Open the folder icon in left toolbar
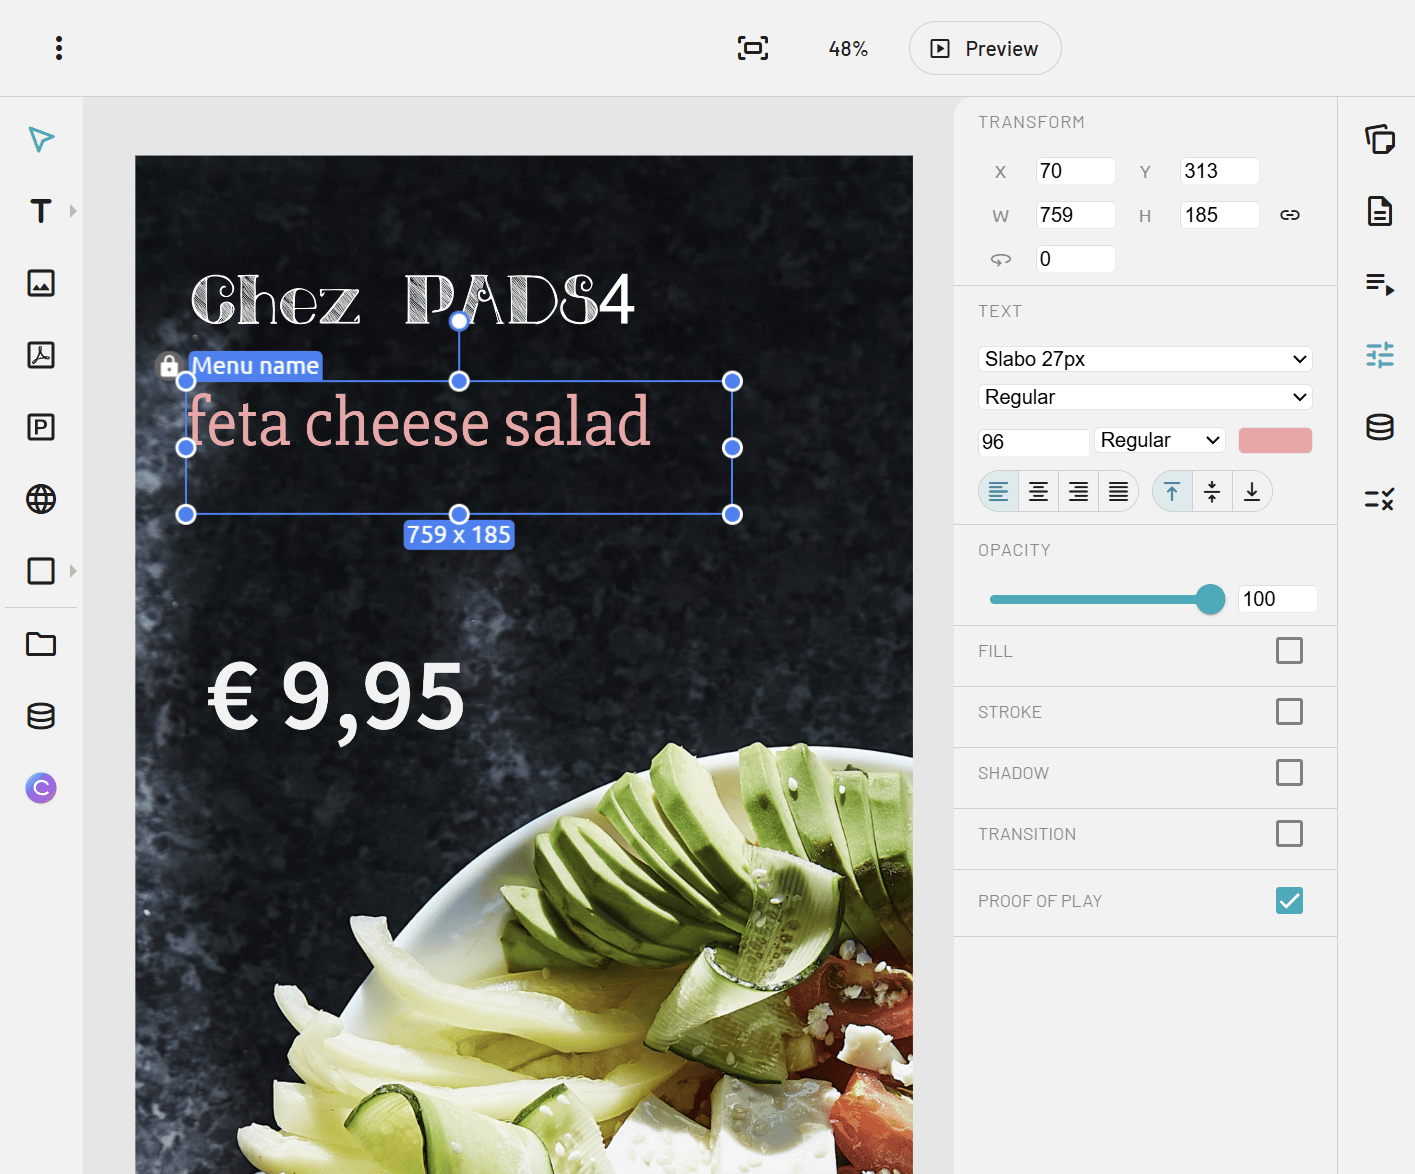 point(41,644)
